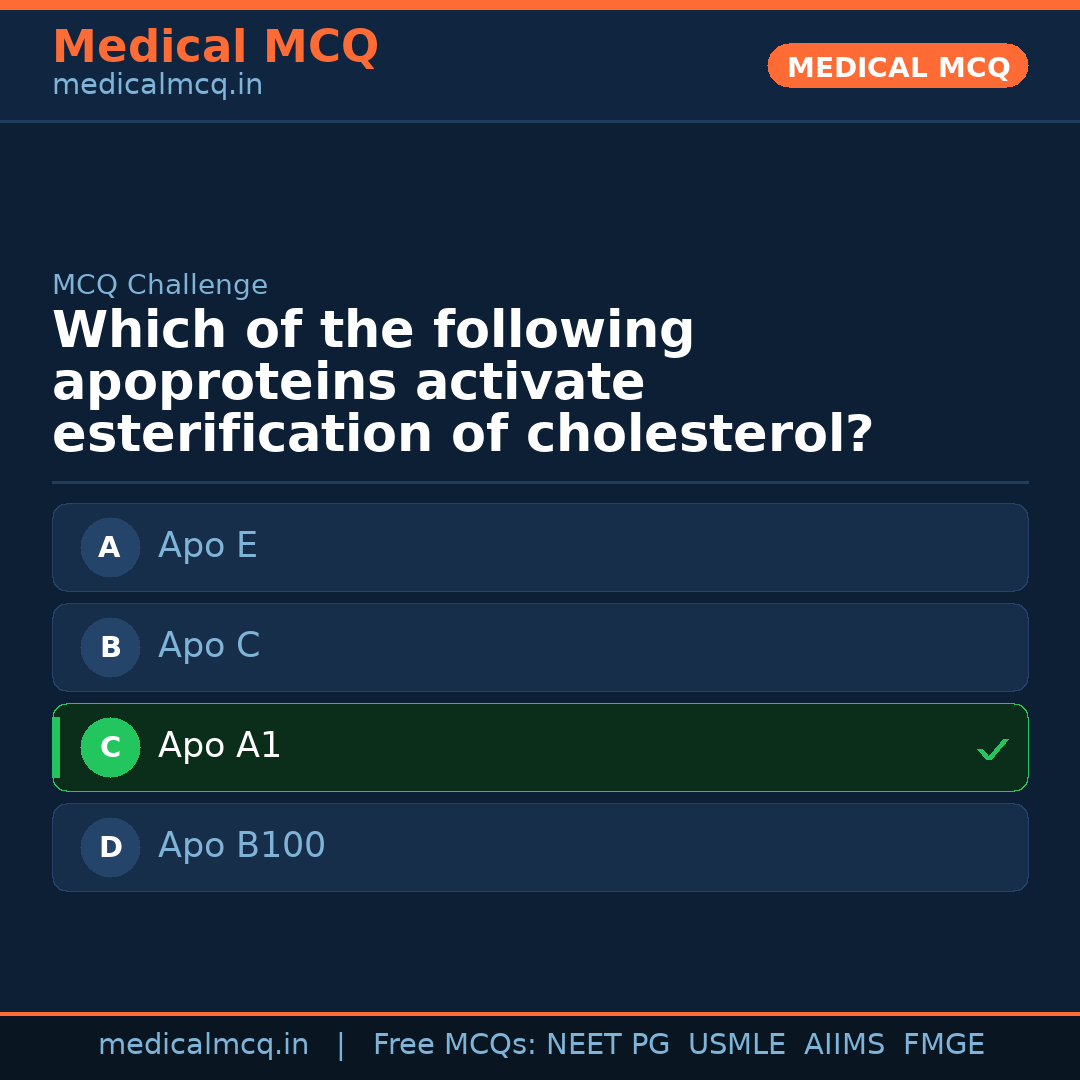Open the USMLE section
Screen dimensions: 1080x1080
click(737, 1043)
